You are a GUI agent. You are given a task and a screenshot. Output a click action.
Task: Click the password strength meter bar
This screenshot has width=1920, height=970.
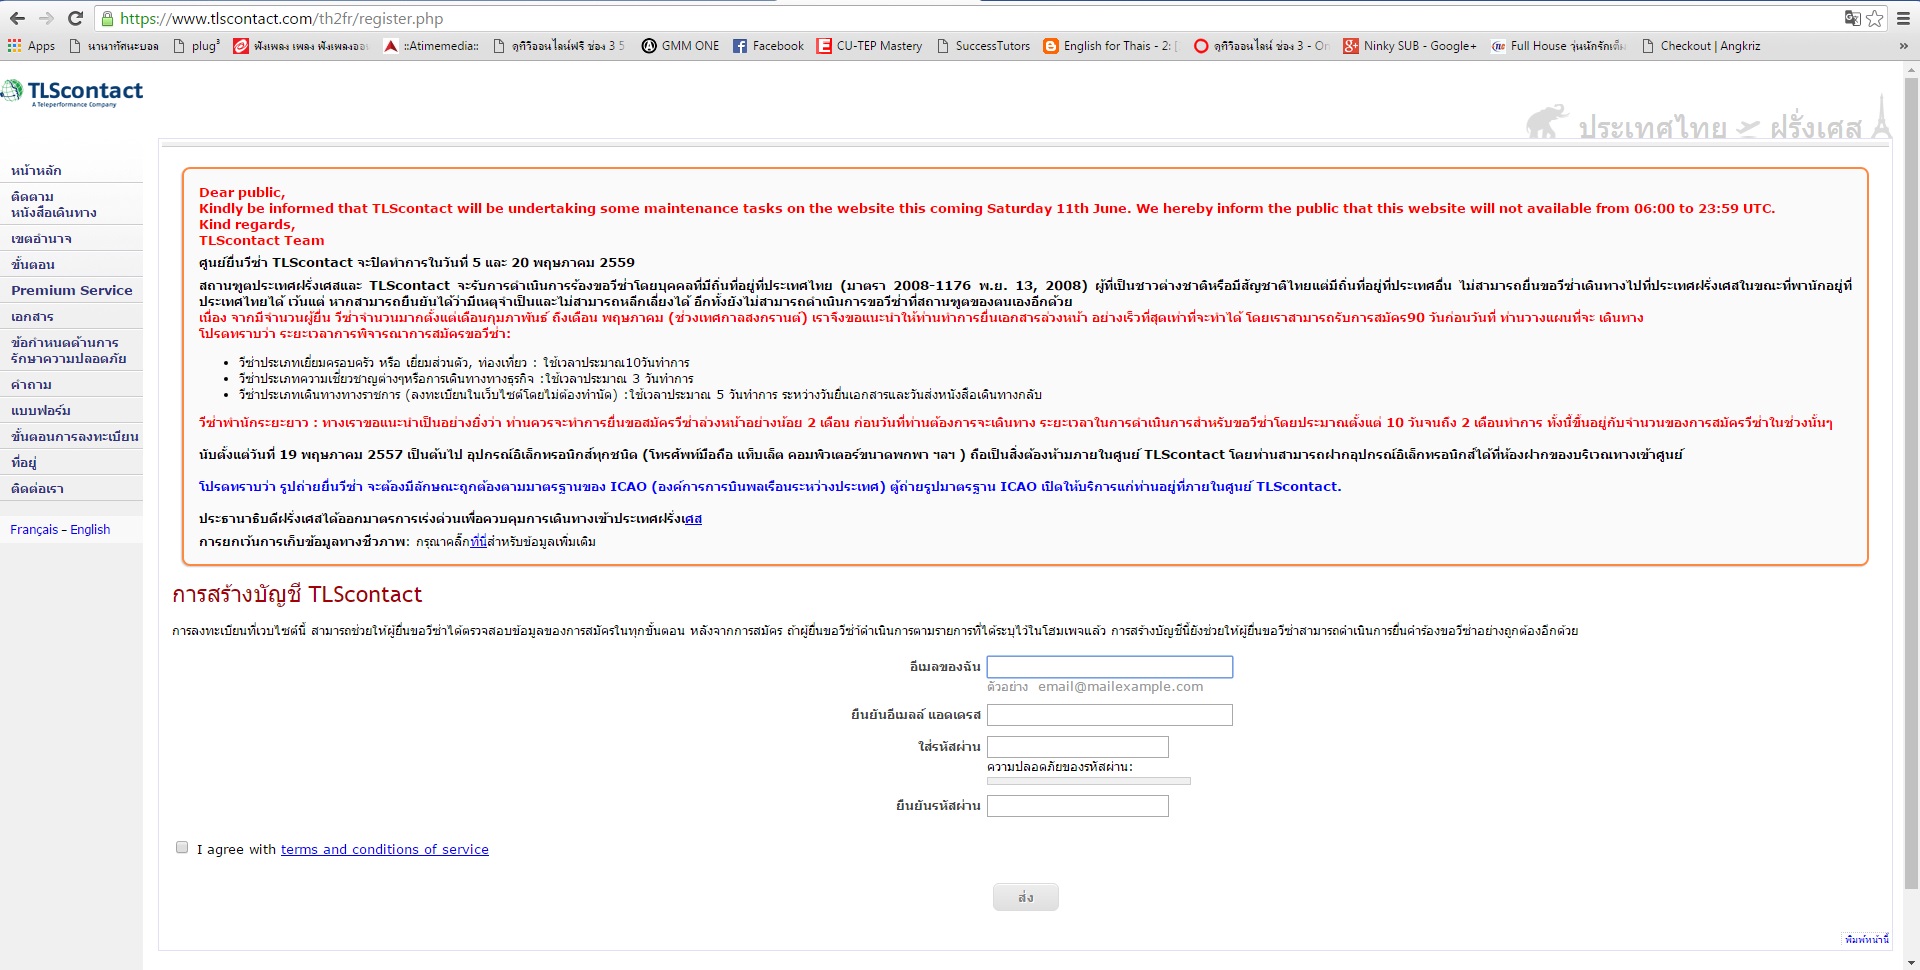[x=1088, y=781]
